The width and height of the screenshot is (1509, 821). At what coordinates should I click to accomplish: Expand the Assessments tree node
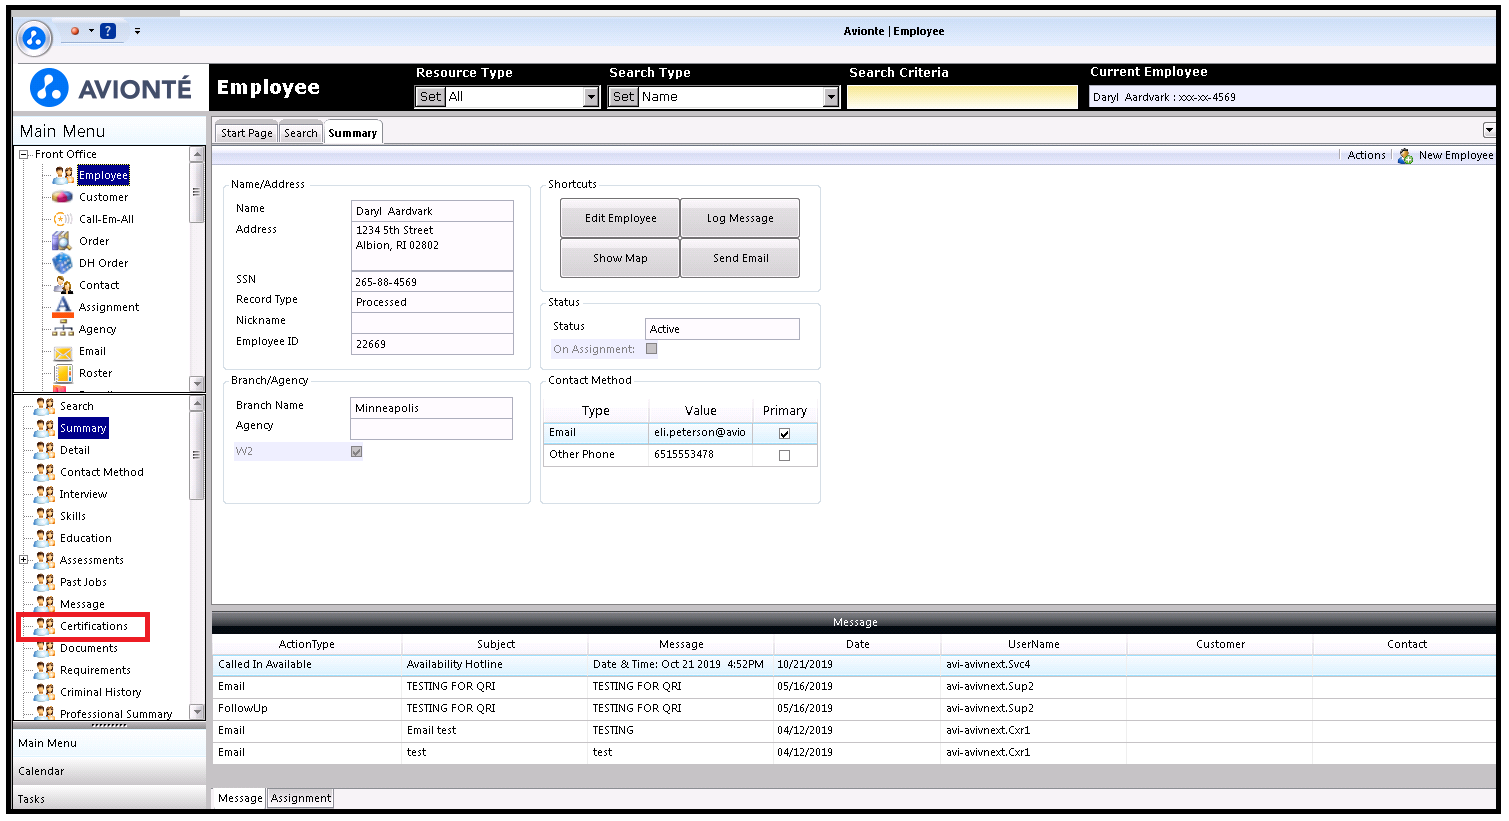point(24,560)
